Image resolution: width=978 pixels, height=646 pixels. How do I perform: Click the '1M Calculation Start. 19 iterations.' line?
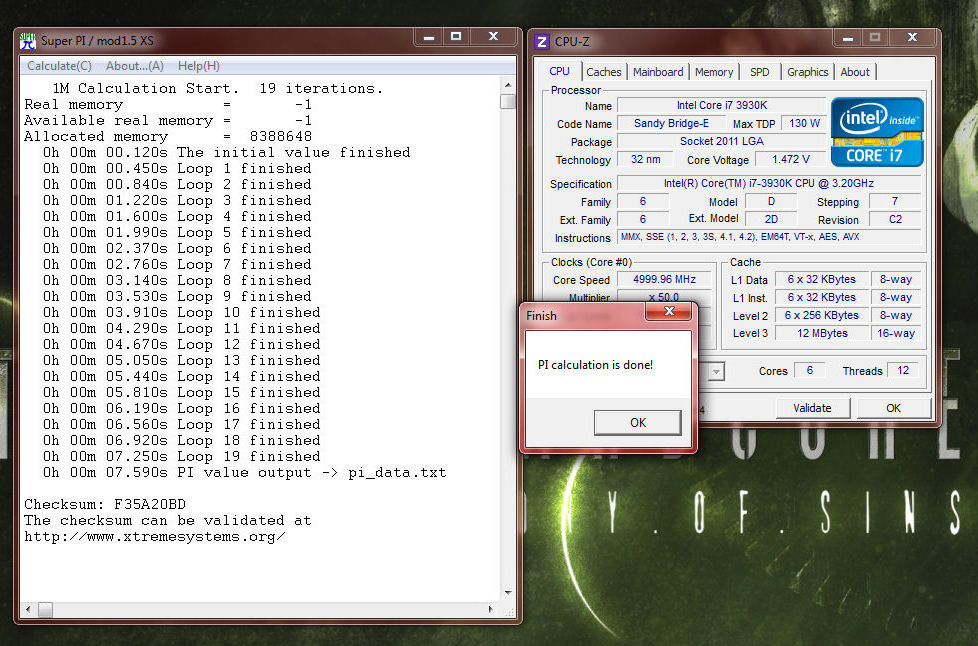(218, 89)
